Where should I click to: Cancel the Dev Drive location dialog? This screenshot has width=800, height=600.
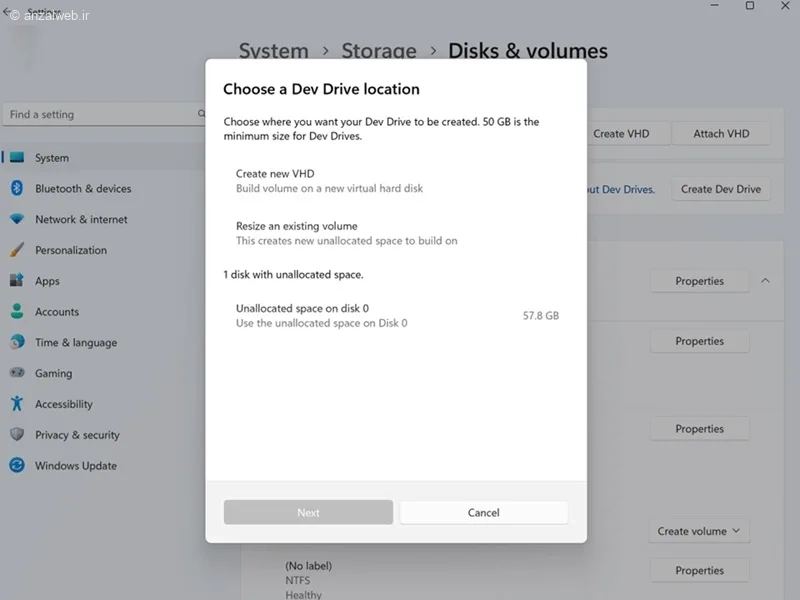coord(484,512)
